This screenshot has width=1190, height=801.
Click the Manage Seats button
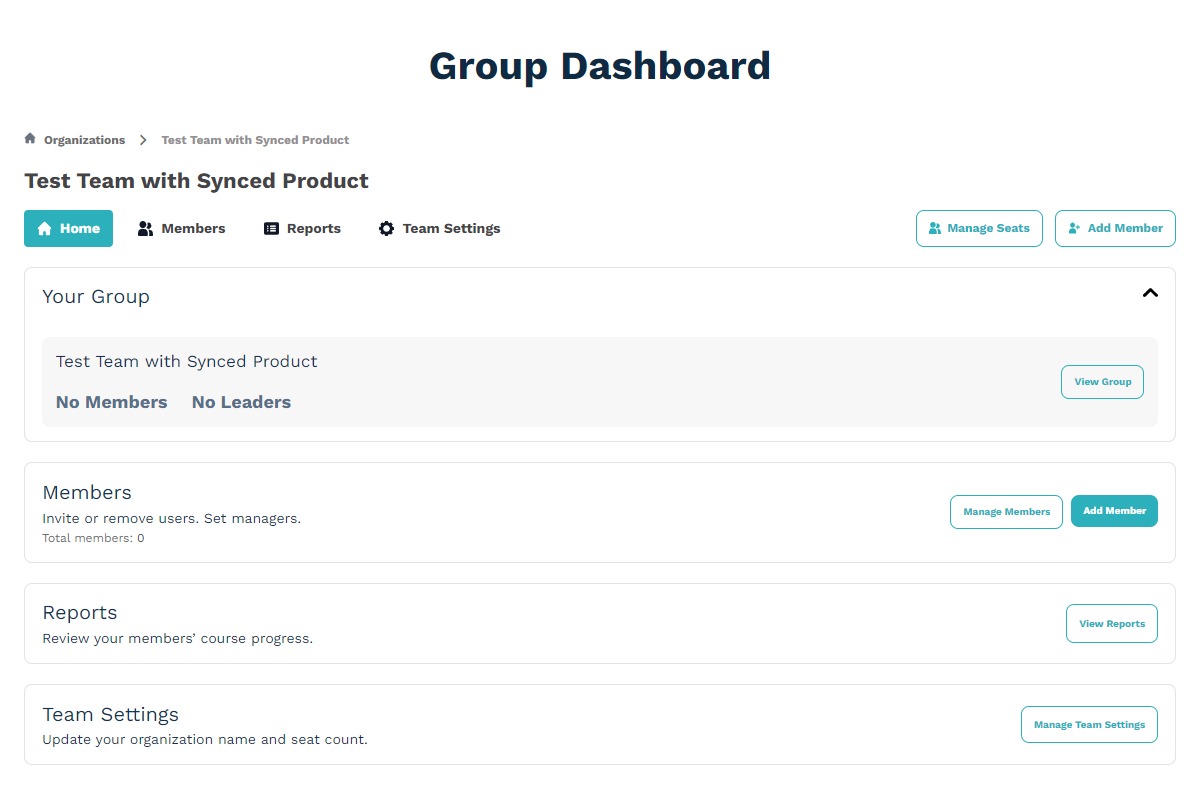tap(979, 228)
